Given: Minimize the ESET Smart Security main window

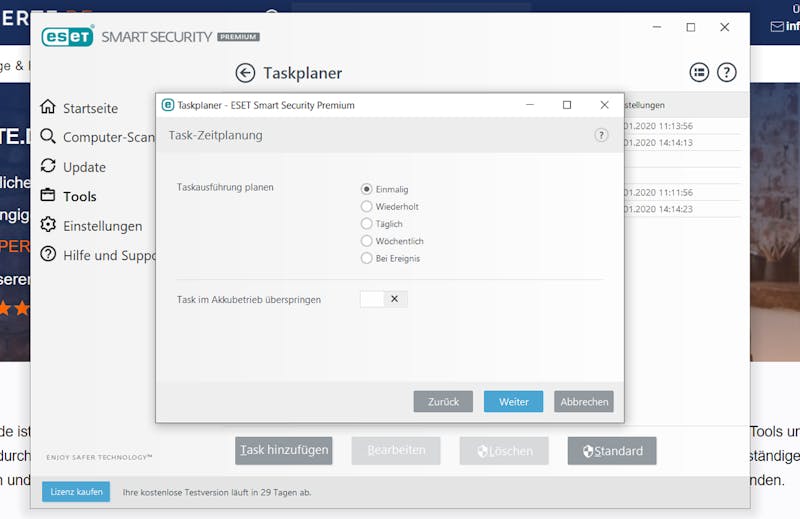Looking at the screenshot, I should pyautogui.click(x=657, y=27).
